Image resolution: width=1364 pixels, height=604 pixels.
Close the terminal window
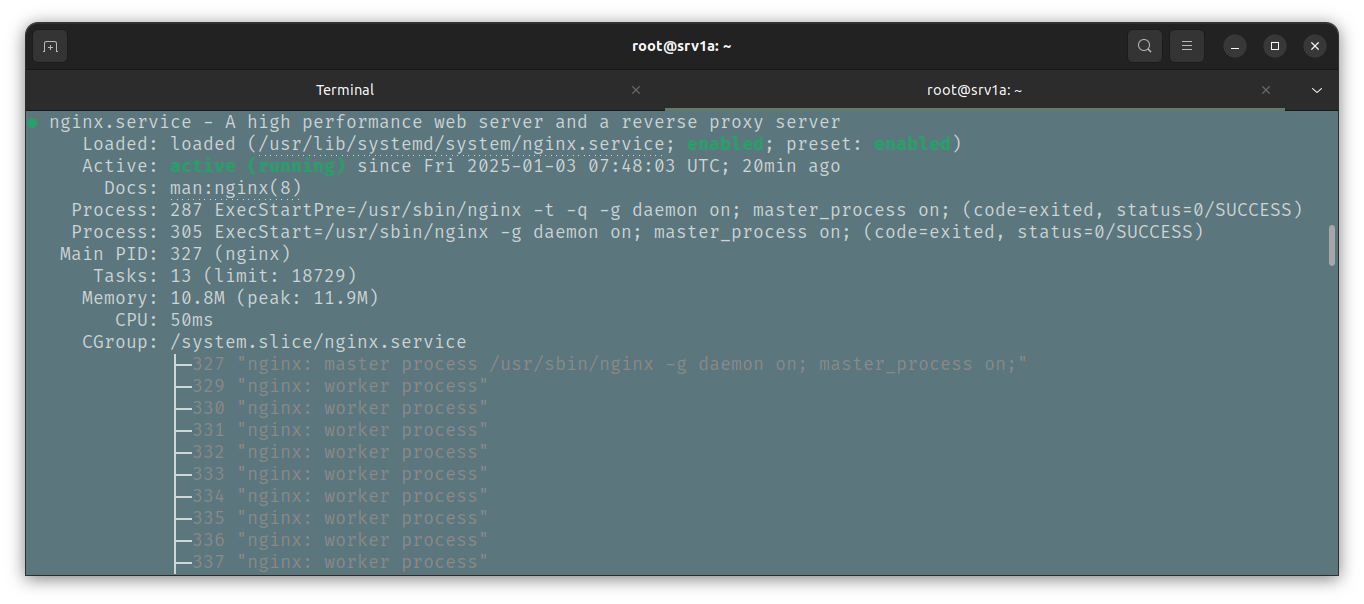point(1315,46)
